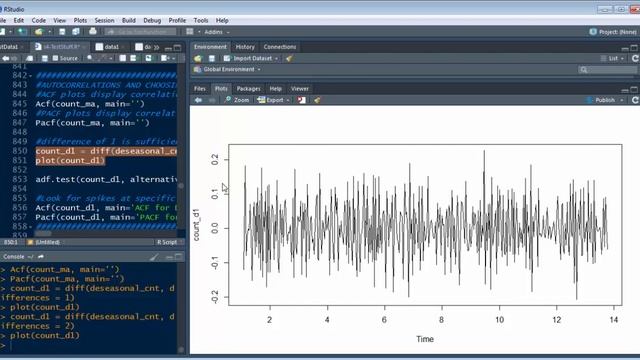Open the Source script dropdown arrow
This screenshot has height=360, width=640.
(x=173, y=59)
